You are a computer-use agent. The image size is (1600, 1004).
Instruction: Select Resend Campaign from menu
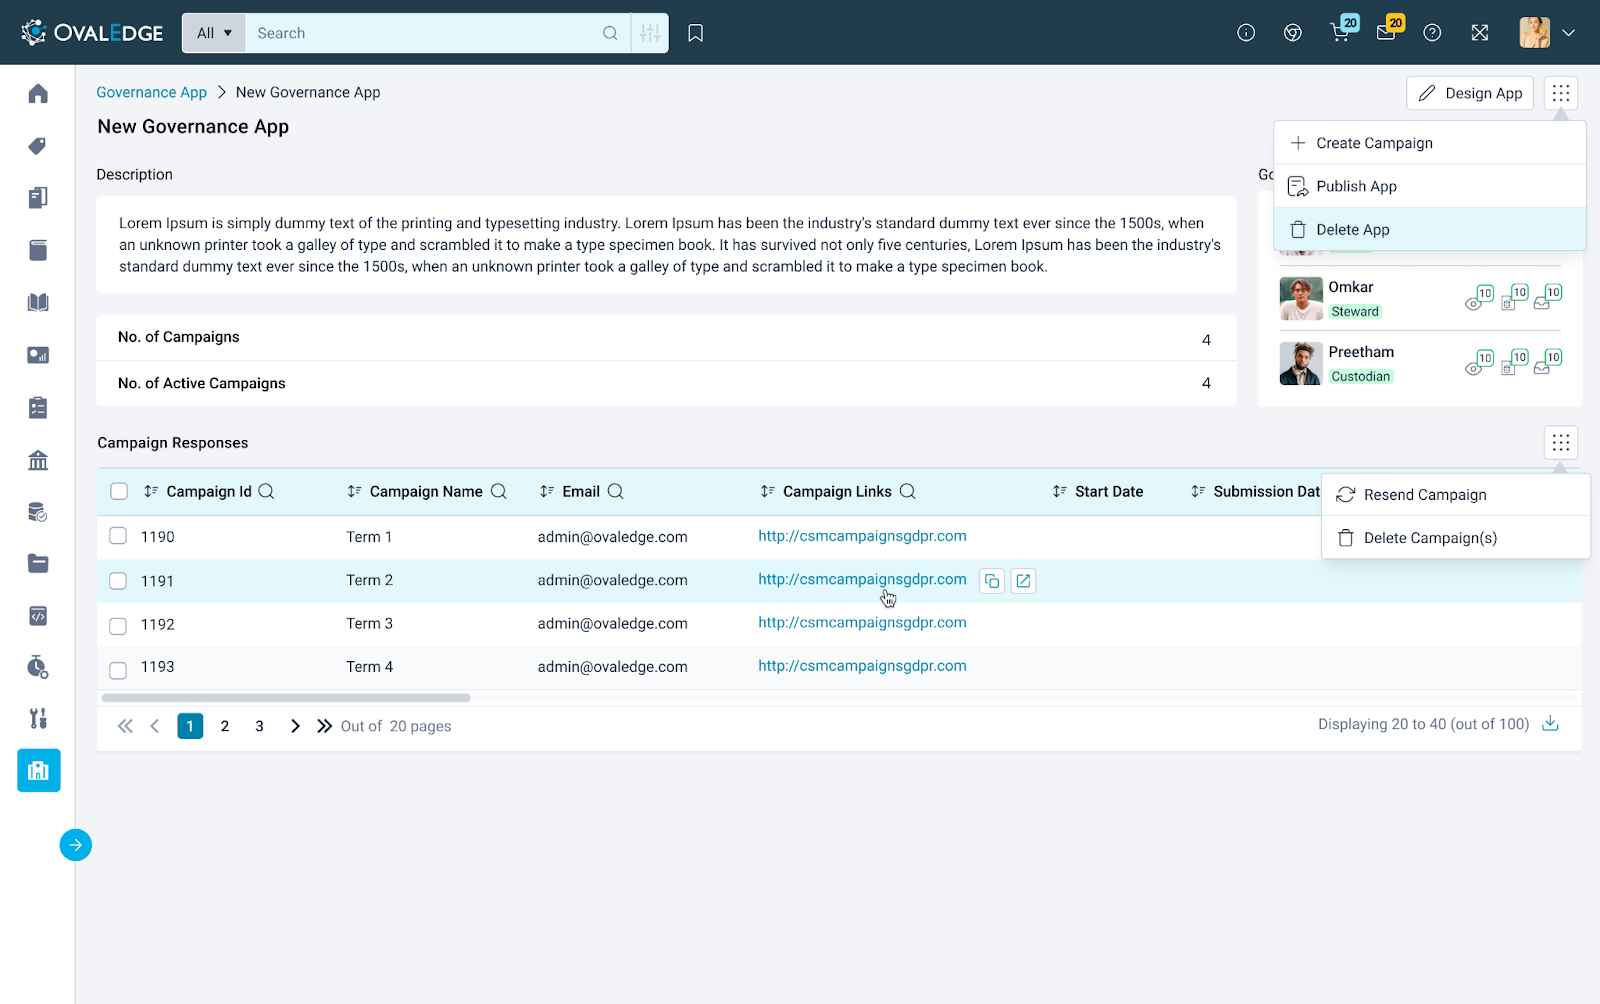coord(1456,495)
